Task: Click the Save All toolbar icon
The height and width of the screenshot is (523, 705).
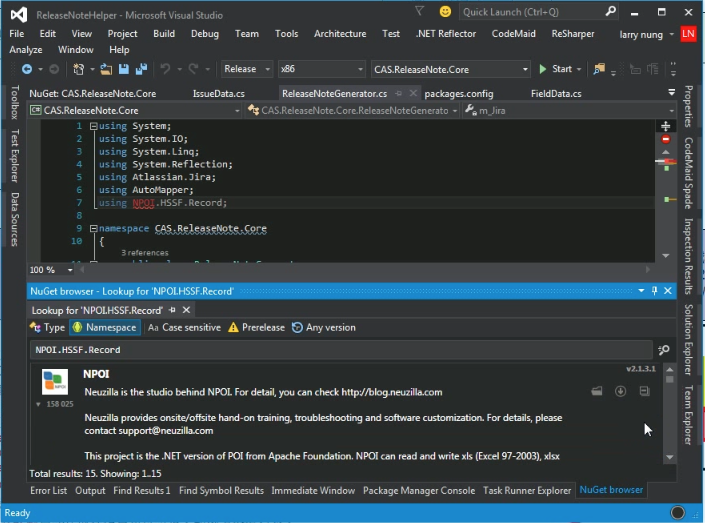Action: (x=142, y=69)
